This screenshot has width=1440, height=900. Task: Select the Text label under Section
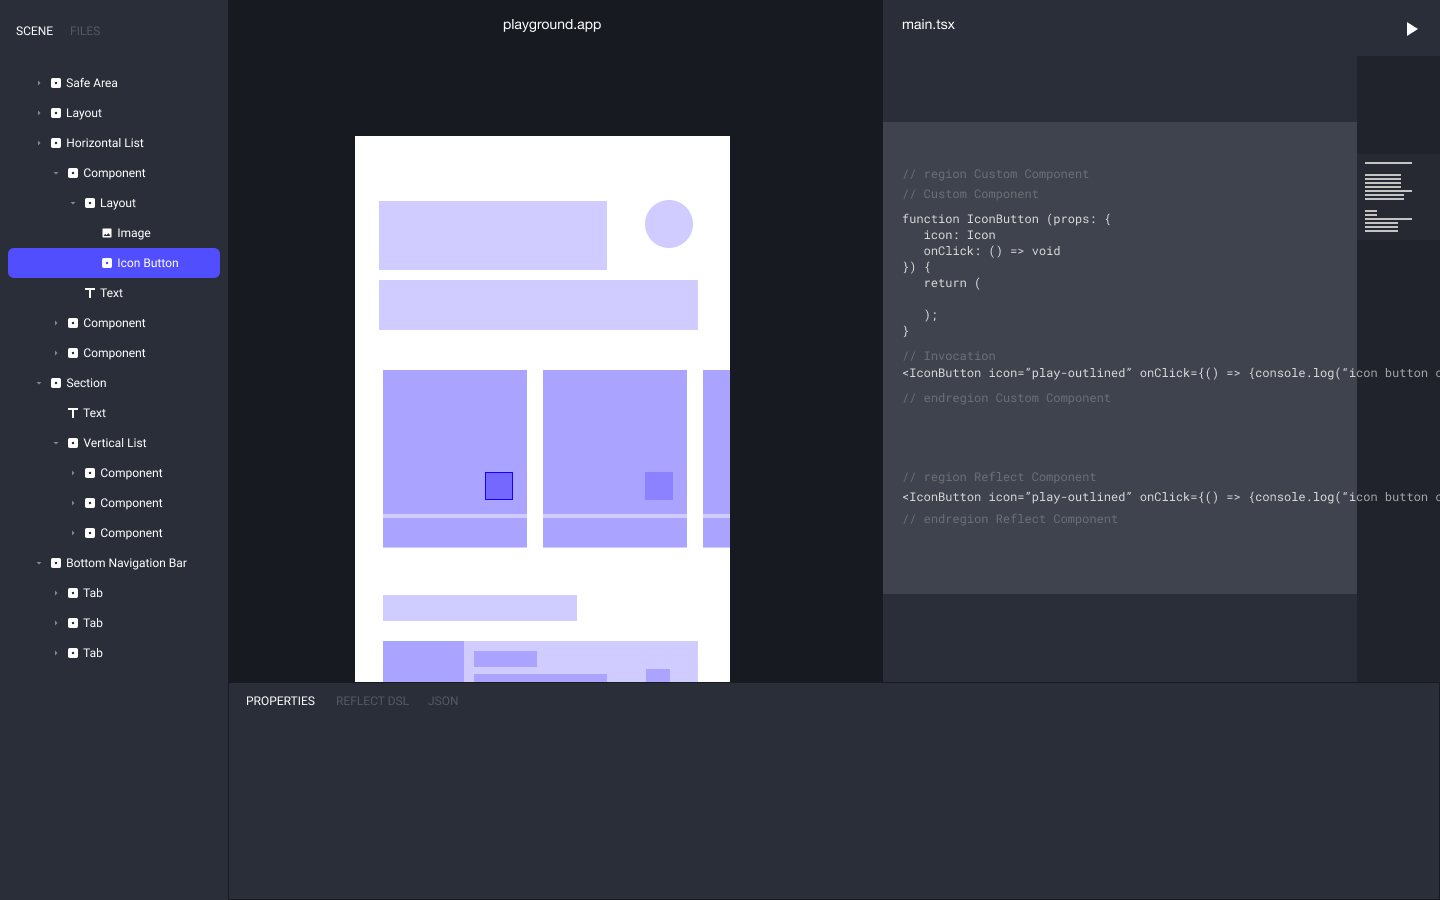coord(95,413)
